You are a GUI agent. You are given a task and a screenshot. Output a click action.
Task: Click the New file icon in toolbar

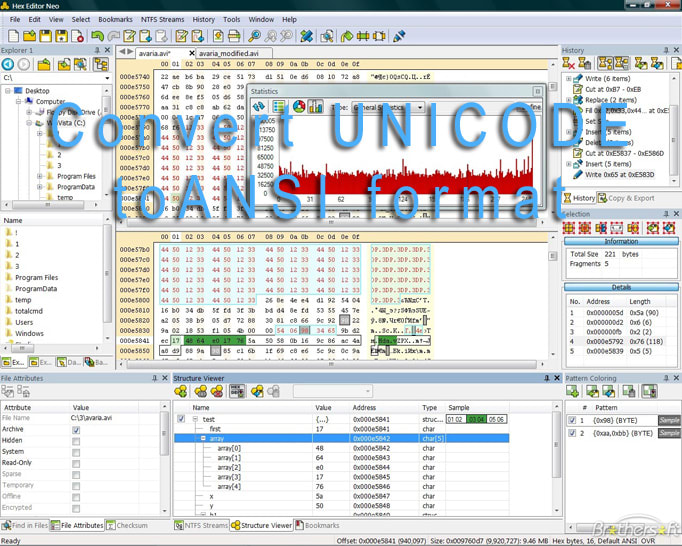[x=13, y=36]
